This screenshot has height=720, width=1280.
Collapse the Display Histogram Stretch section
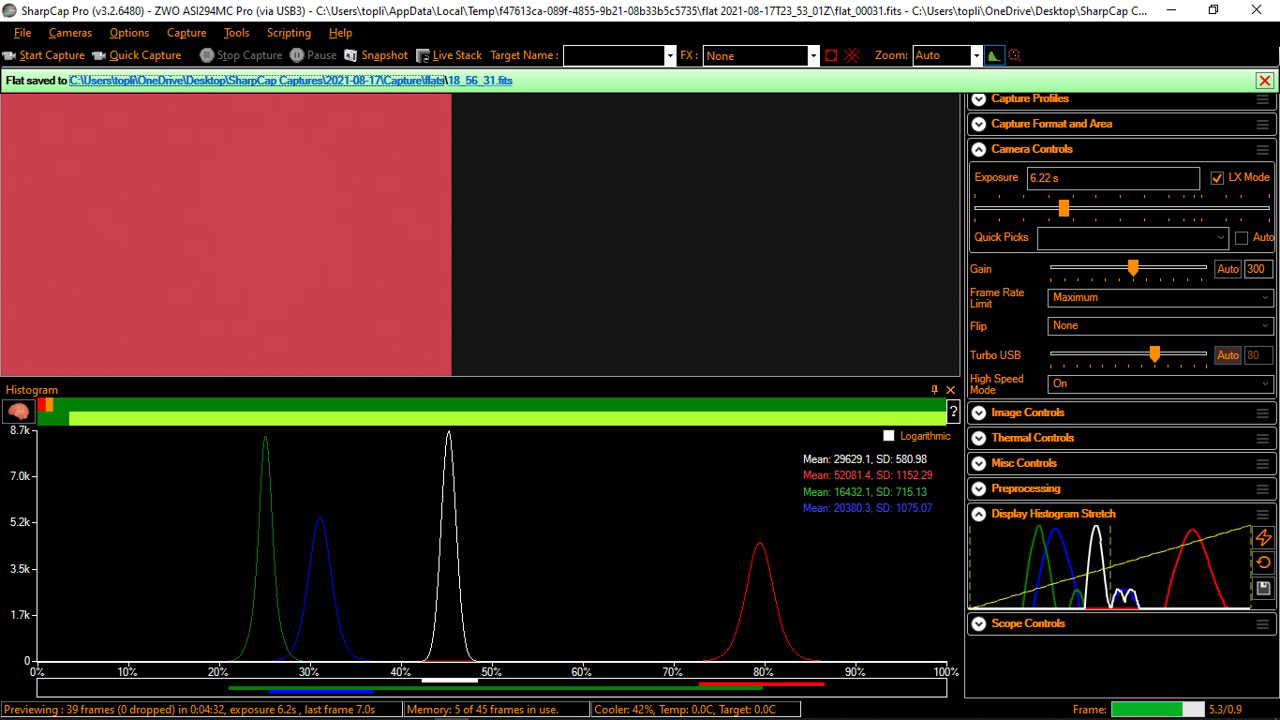[978, 514]
